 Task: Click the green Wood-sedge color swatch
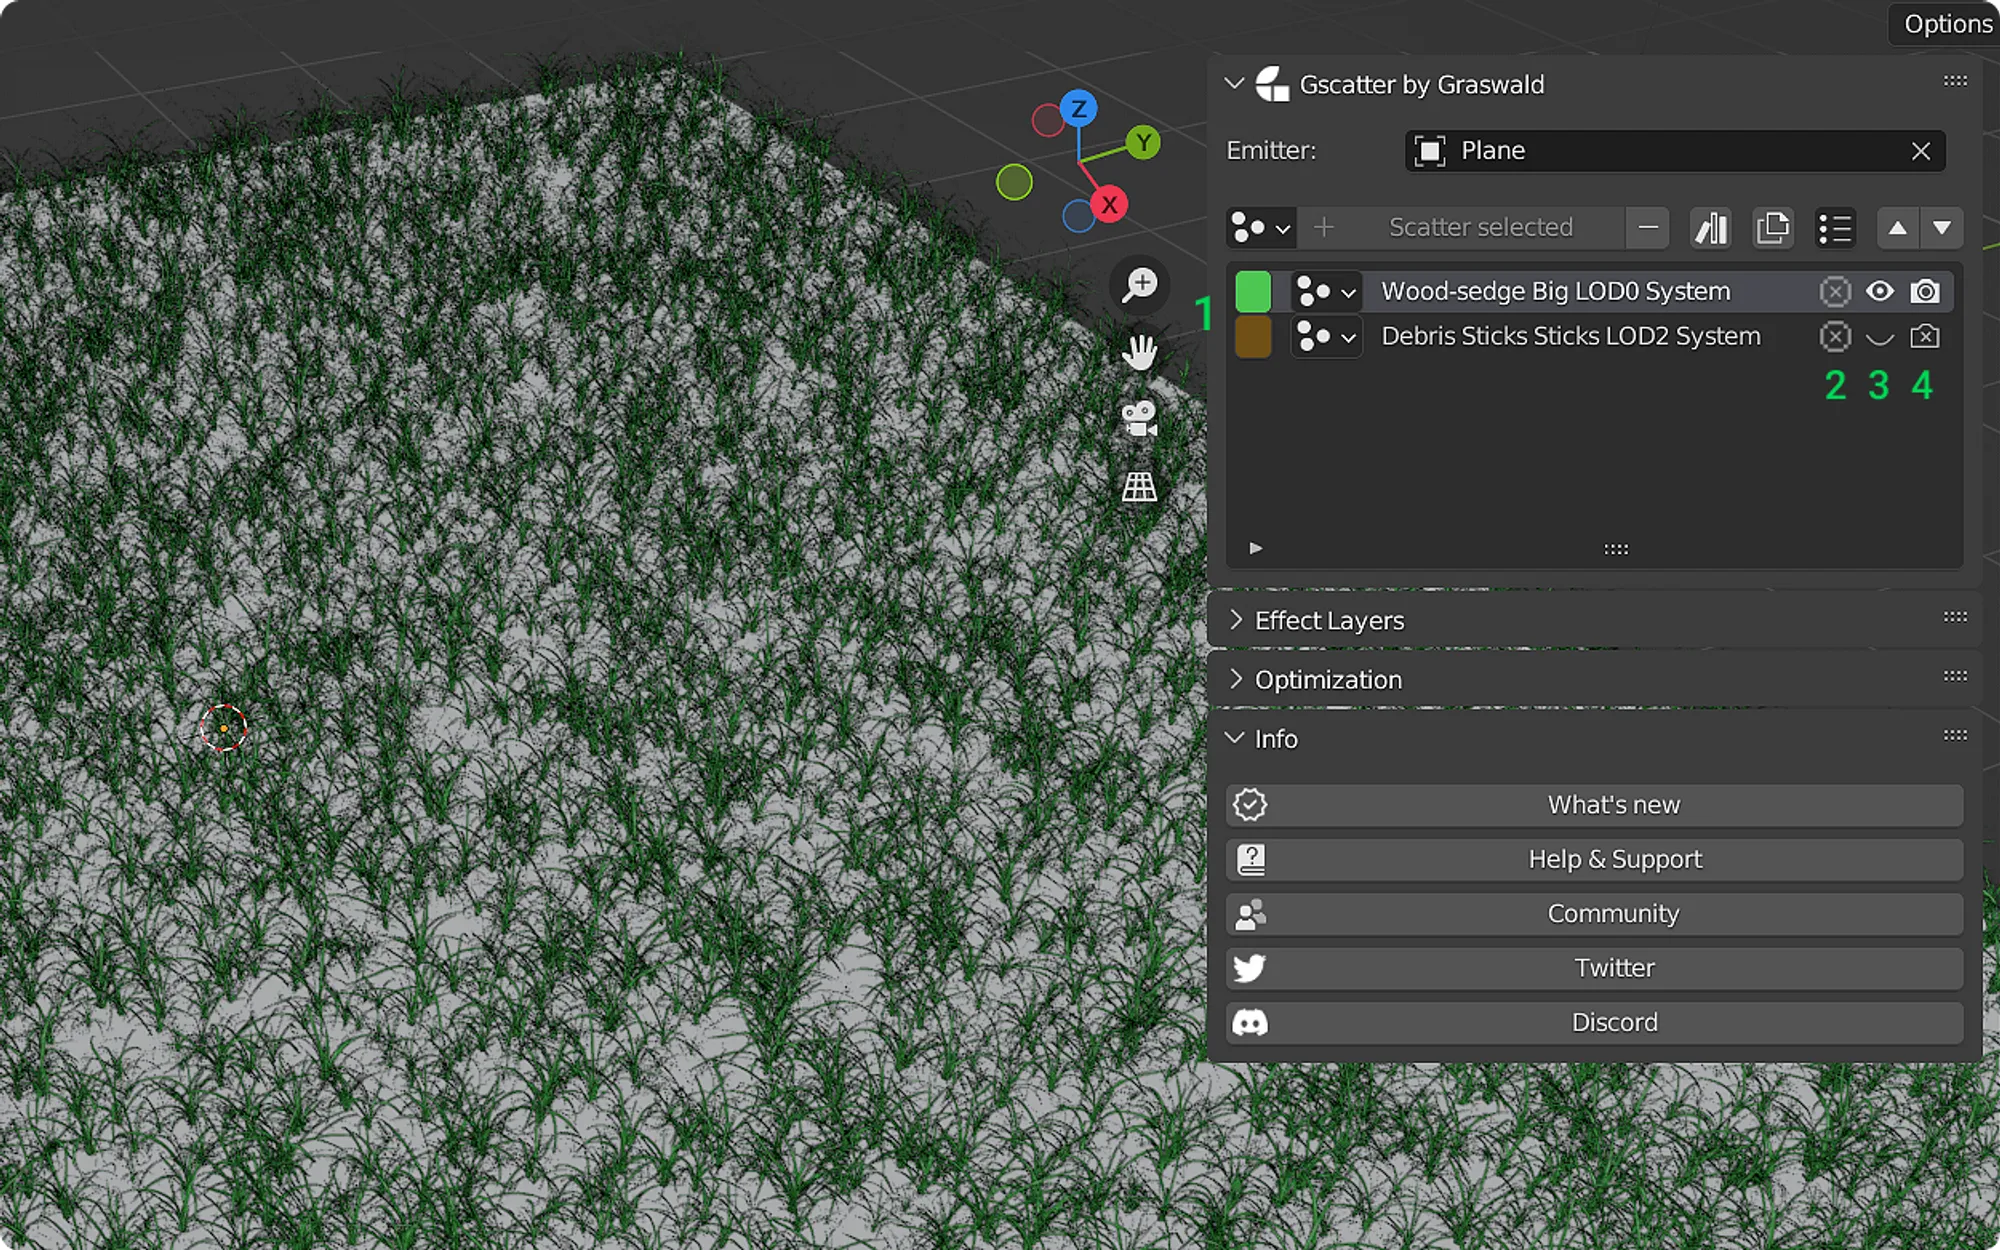(x=1253, y=291)
